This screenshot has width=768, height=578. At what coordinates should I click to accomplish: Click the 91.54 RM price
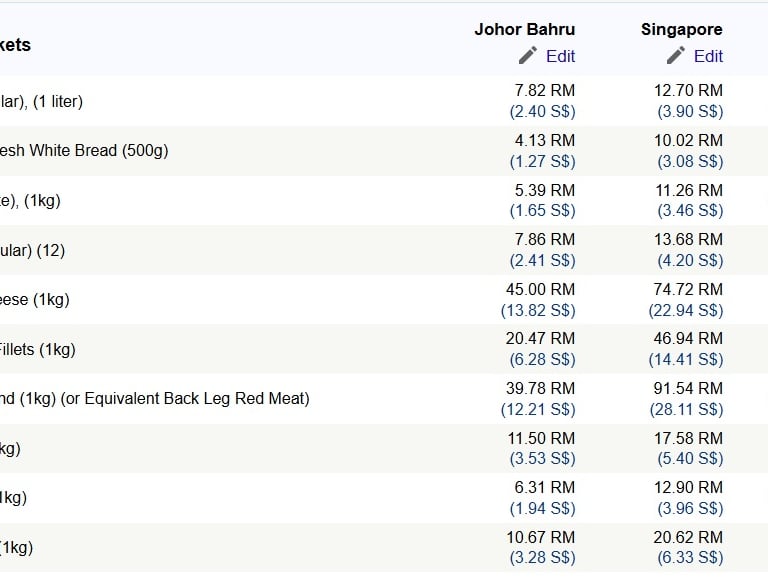[688, 388]
